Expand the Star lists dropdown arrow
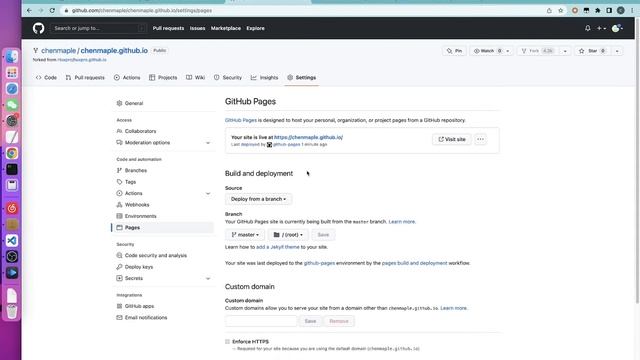This screenshot has width=640, height=360. [617, 51]
